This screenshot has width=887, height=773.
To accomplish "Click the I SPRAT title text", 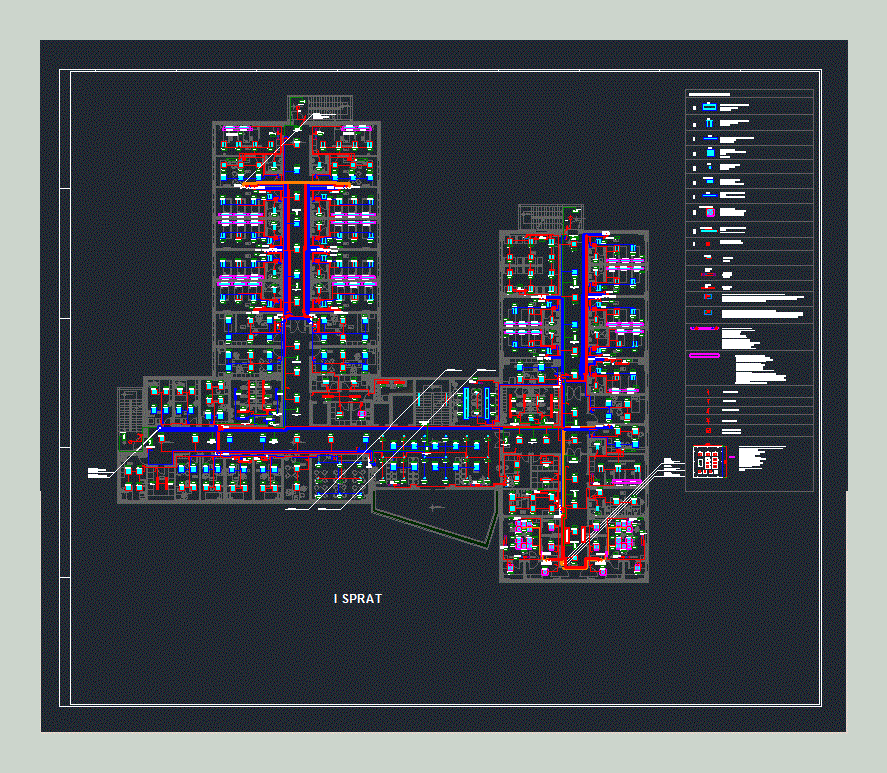I will click(357, 599).
